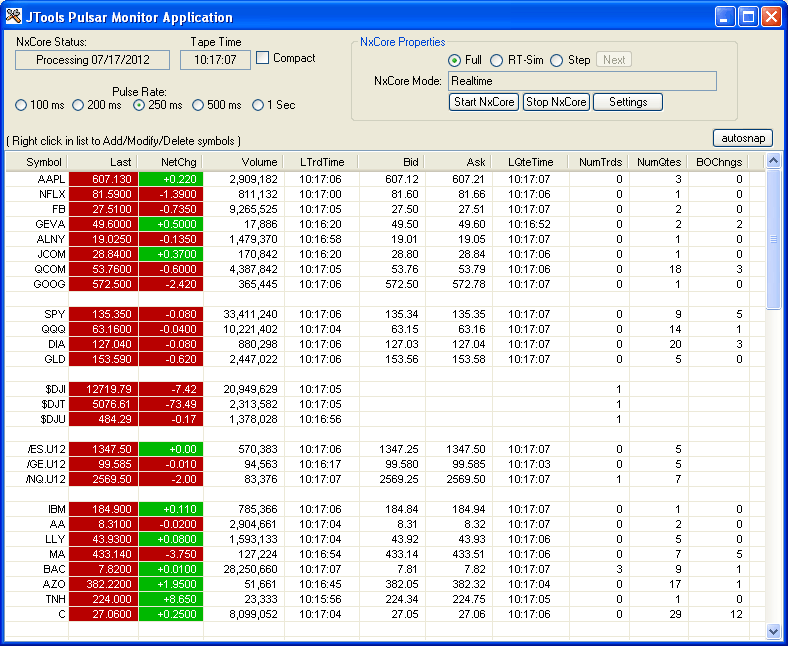Click the LTrdTime column header

(x=322, y=162)
